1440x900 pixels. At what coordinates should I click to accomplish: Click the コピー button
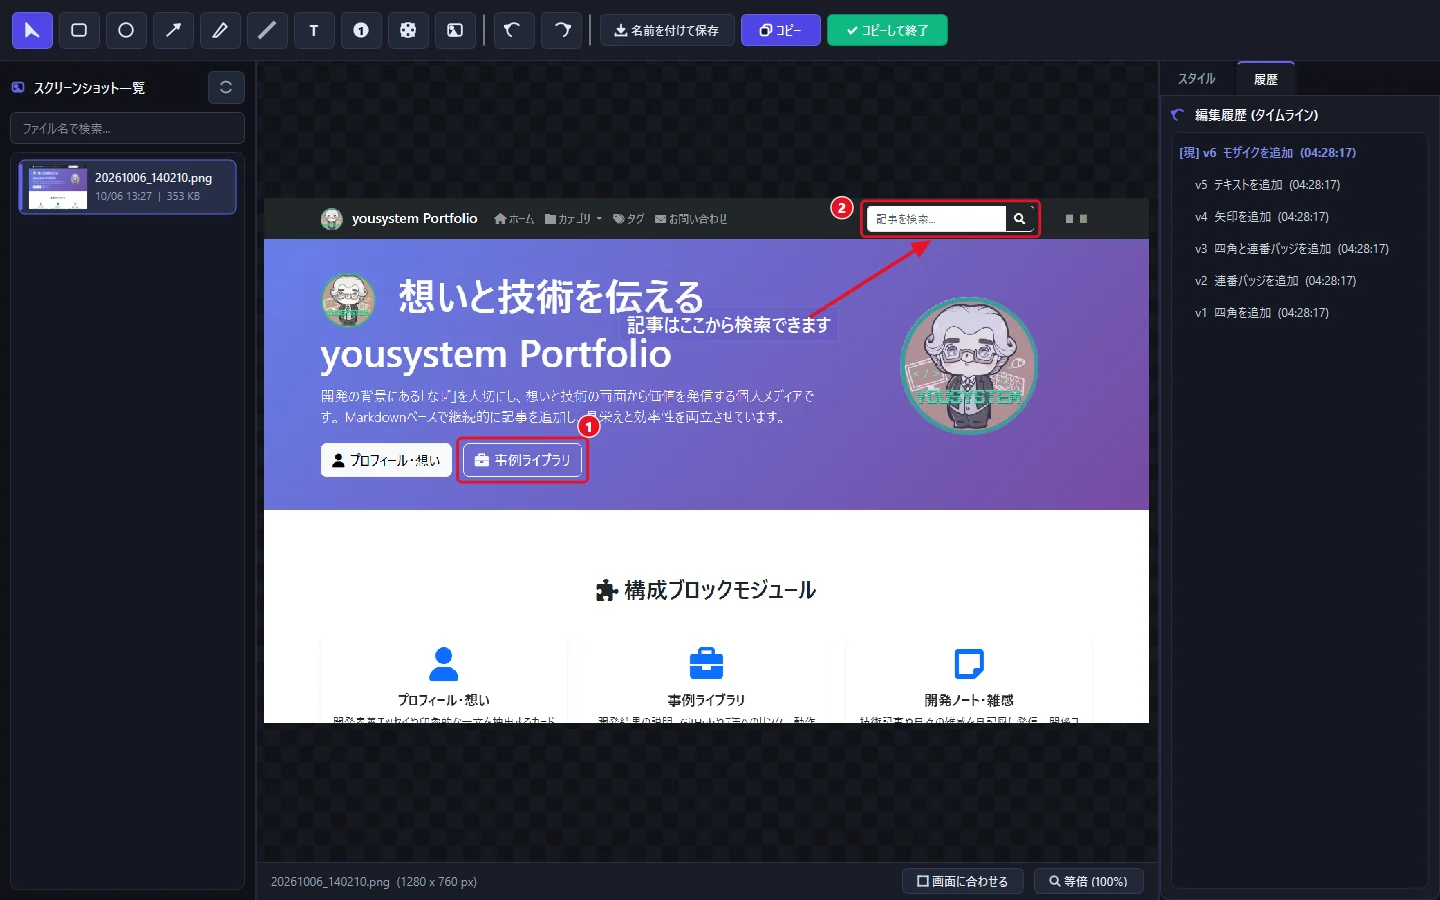pyautogui.click(x=781, y=30)
